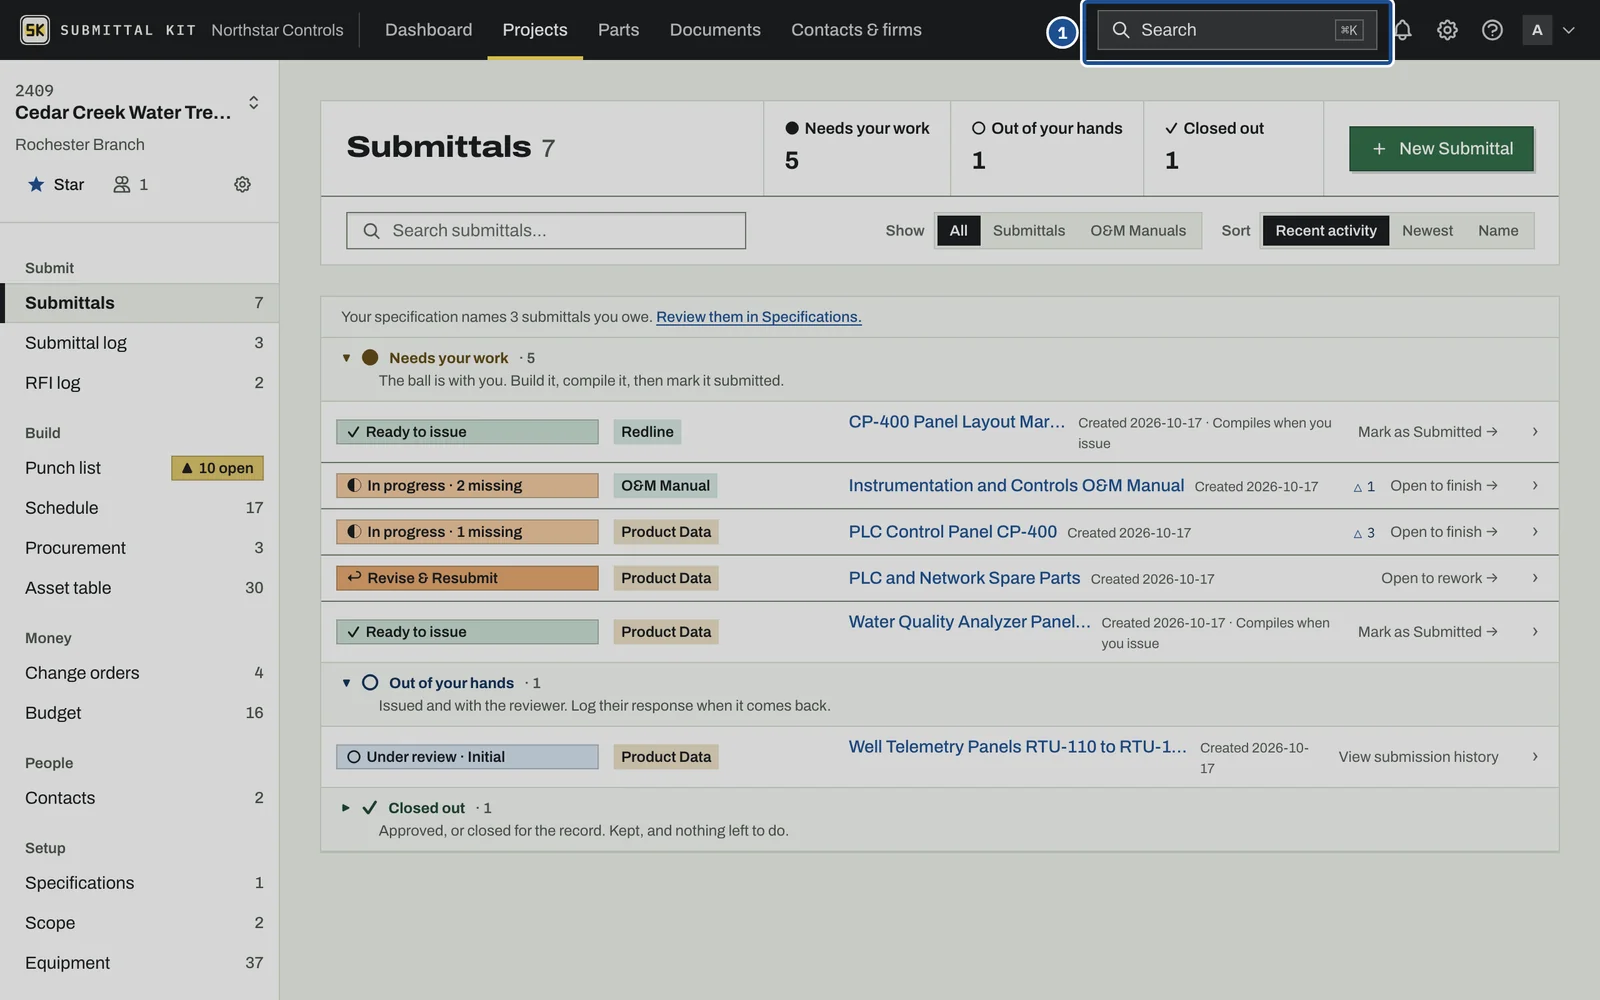Filter list to Submittals only
The width and height of the screenshot is (1600, 1000).
pos(1029,231)
